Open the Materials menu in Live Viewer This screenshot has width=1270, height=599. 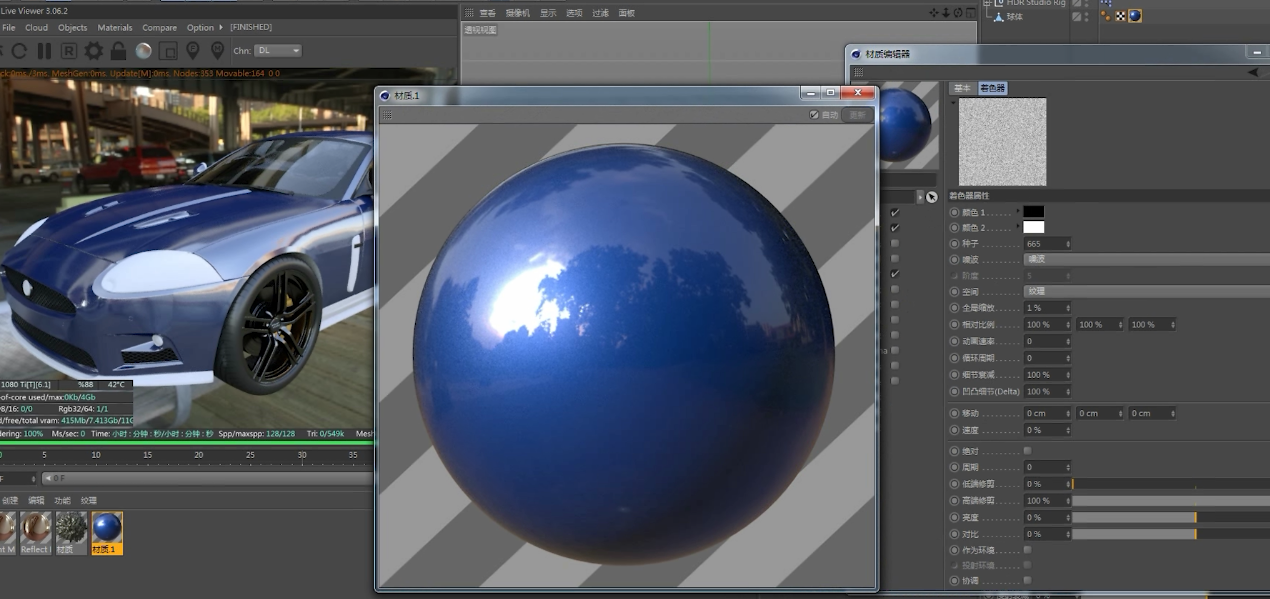(x=115, y=28)
